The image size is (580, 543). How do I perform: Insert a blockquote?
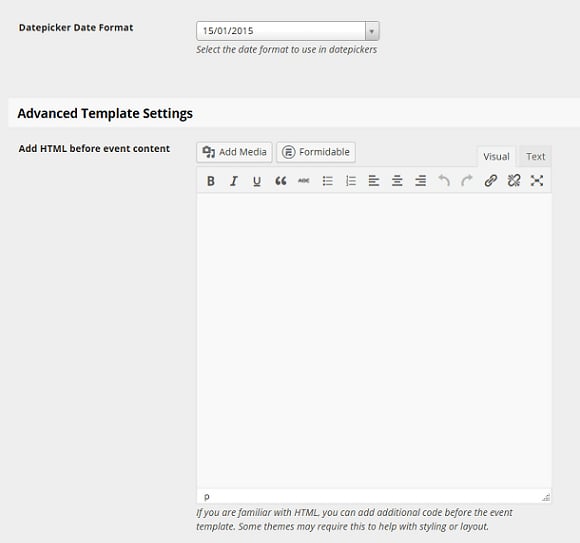point(280,181)
